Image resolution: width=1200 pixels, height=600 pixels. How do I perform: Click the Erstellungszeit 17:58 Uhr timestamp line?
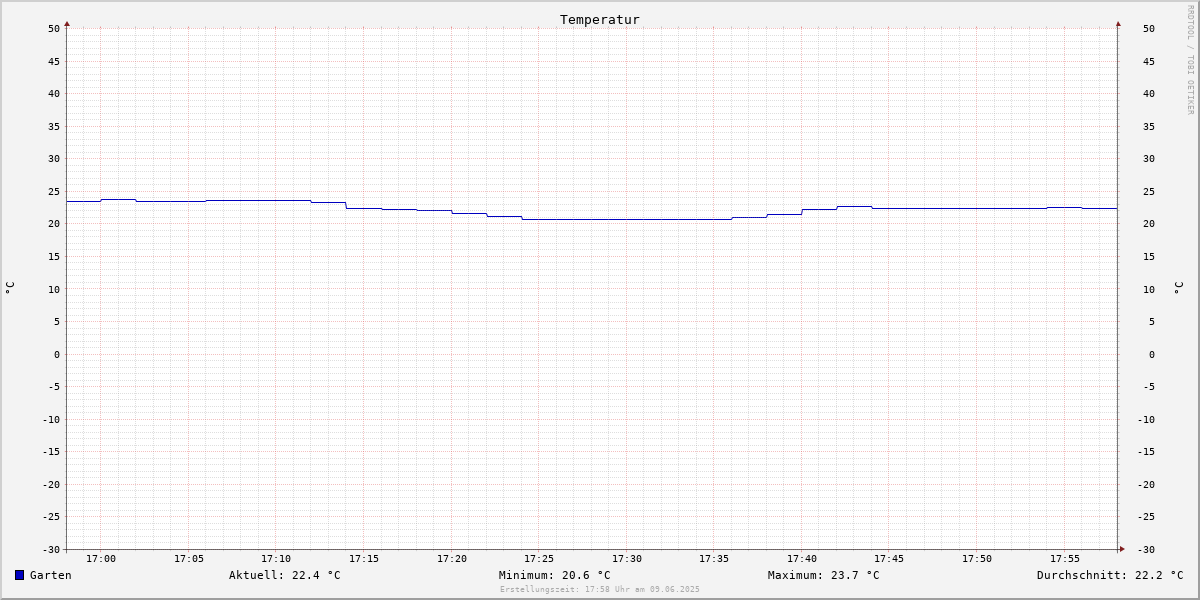click(x=600, y=589)
